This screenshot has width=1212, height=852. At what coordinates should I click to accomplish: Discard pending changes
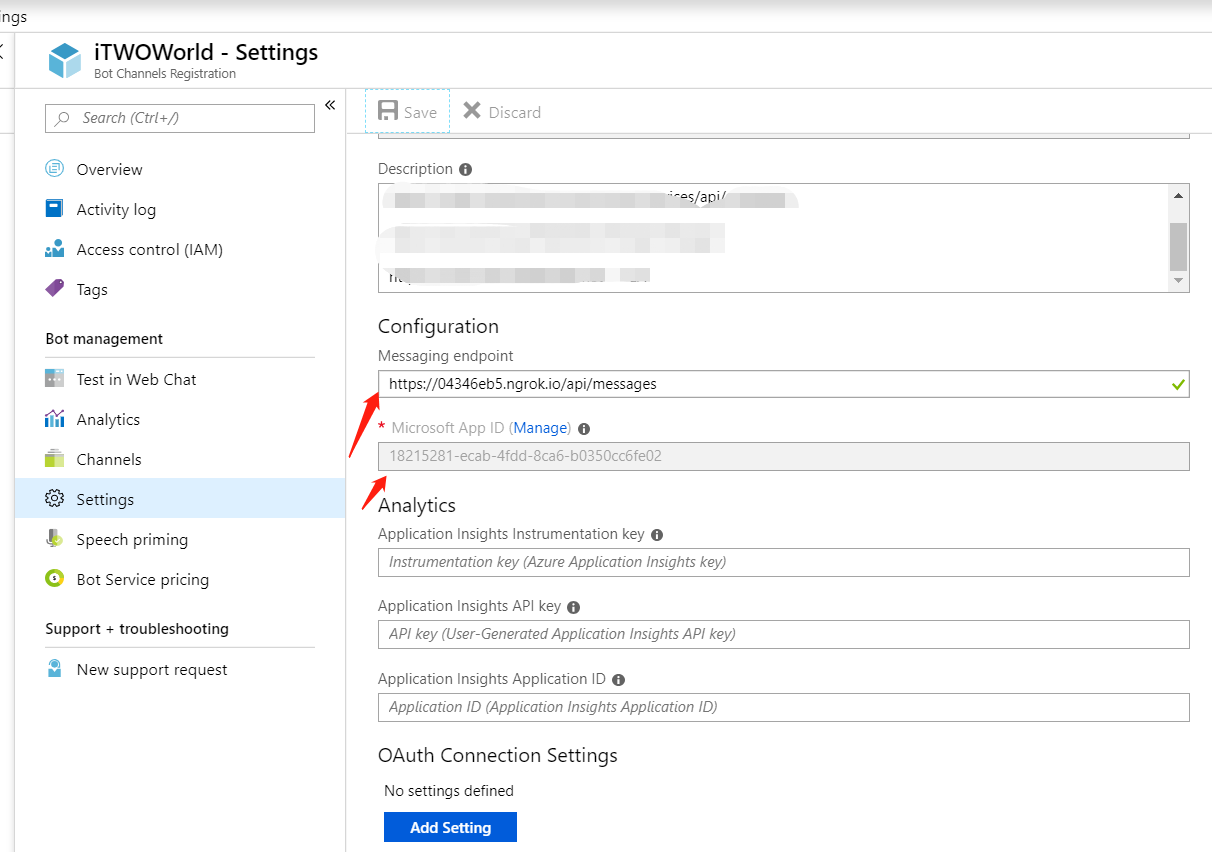(x=501, y=112)
